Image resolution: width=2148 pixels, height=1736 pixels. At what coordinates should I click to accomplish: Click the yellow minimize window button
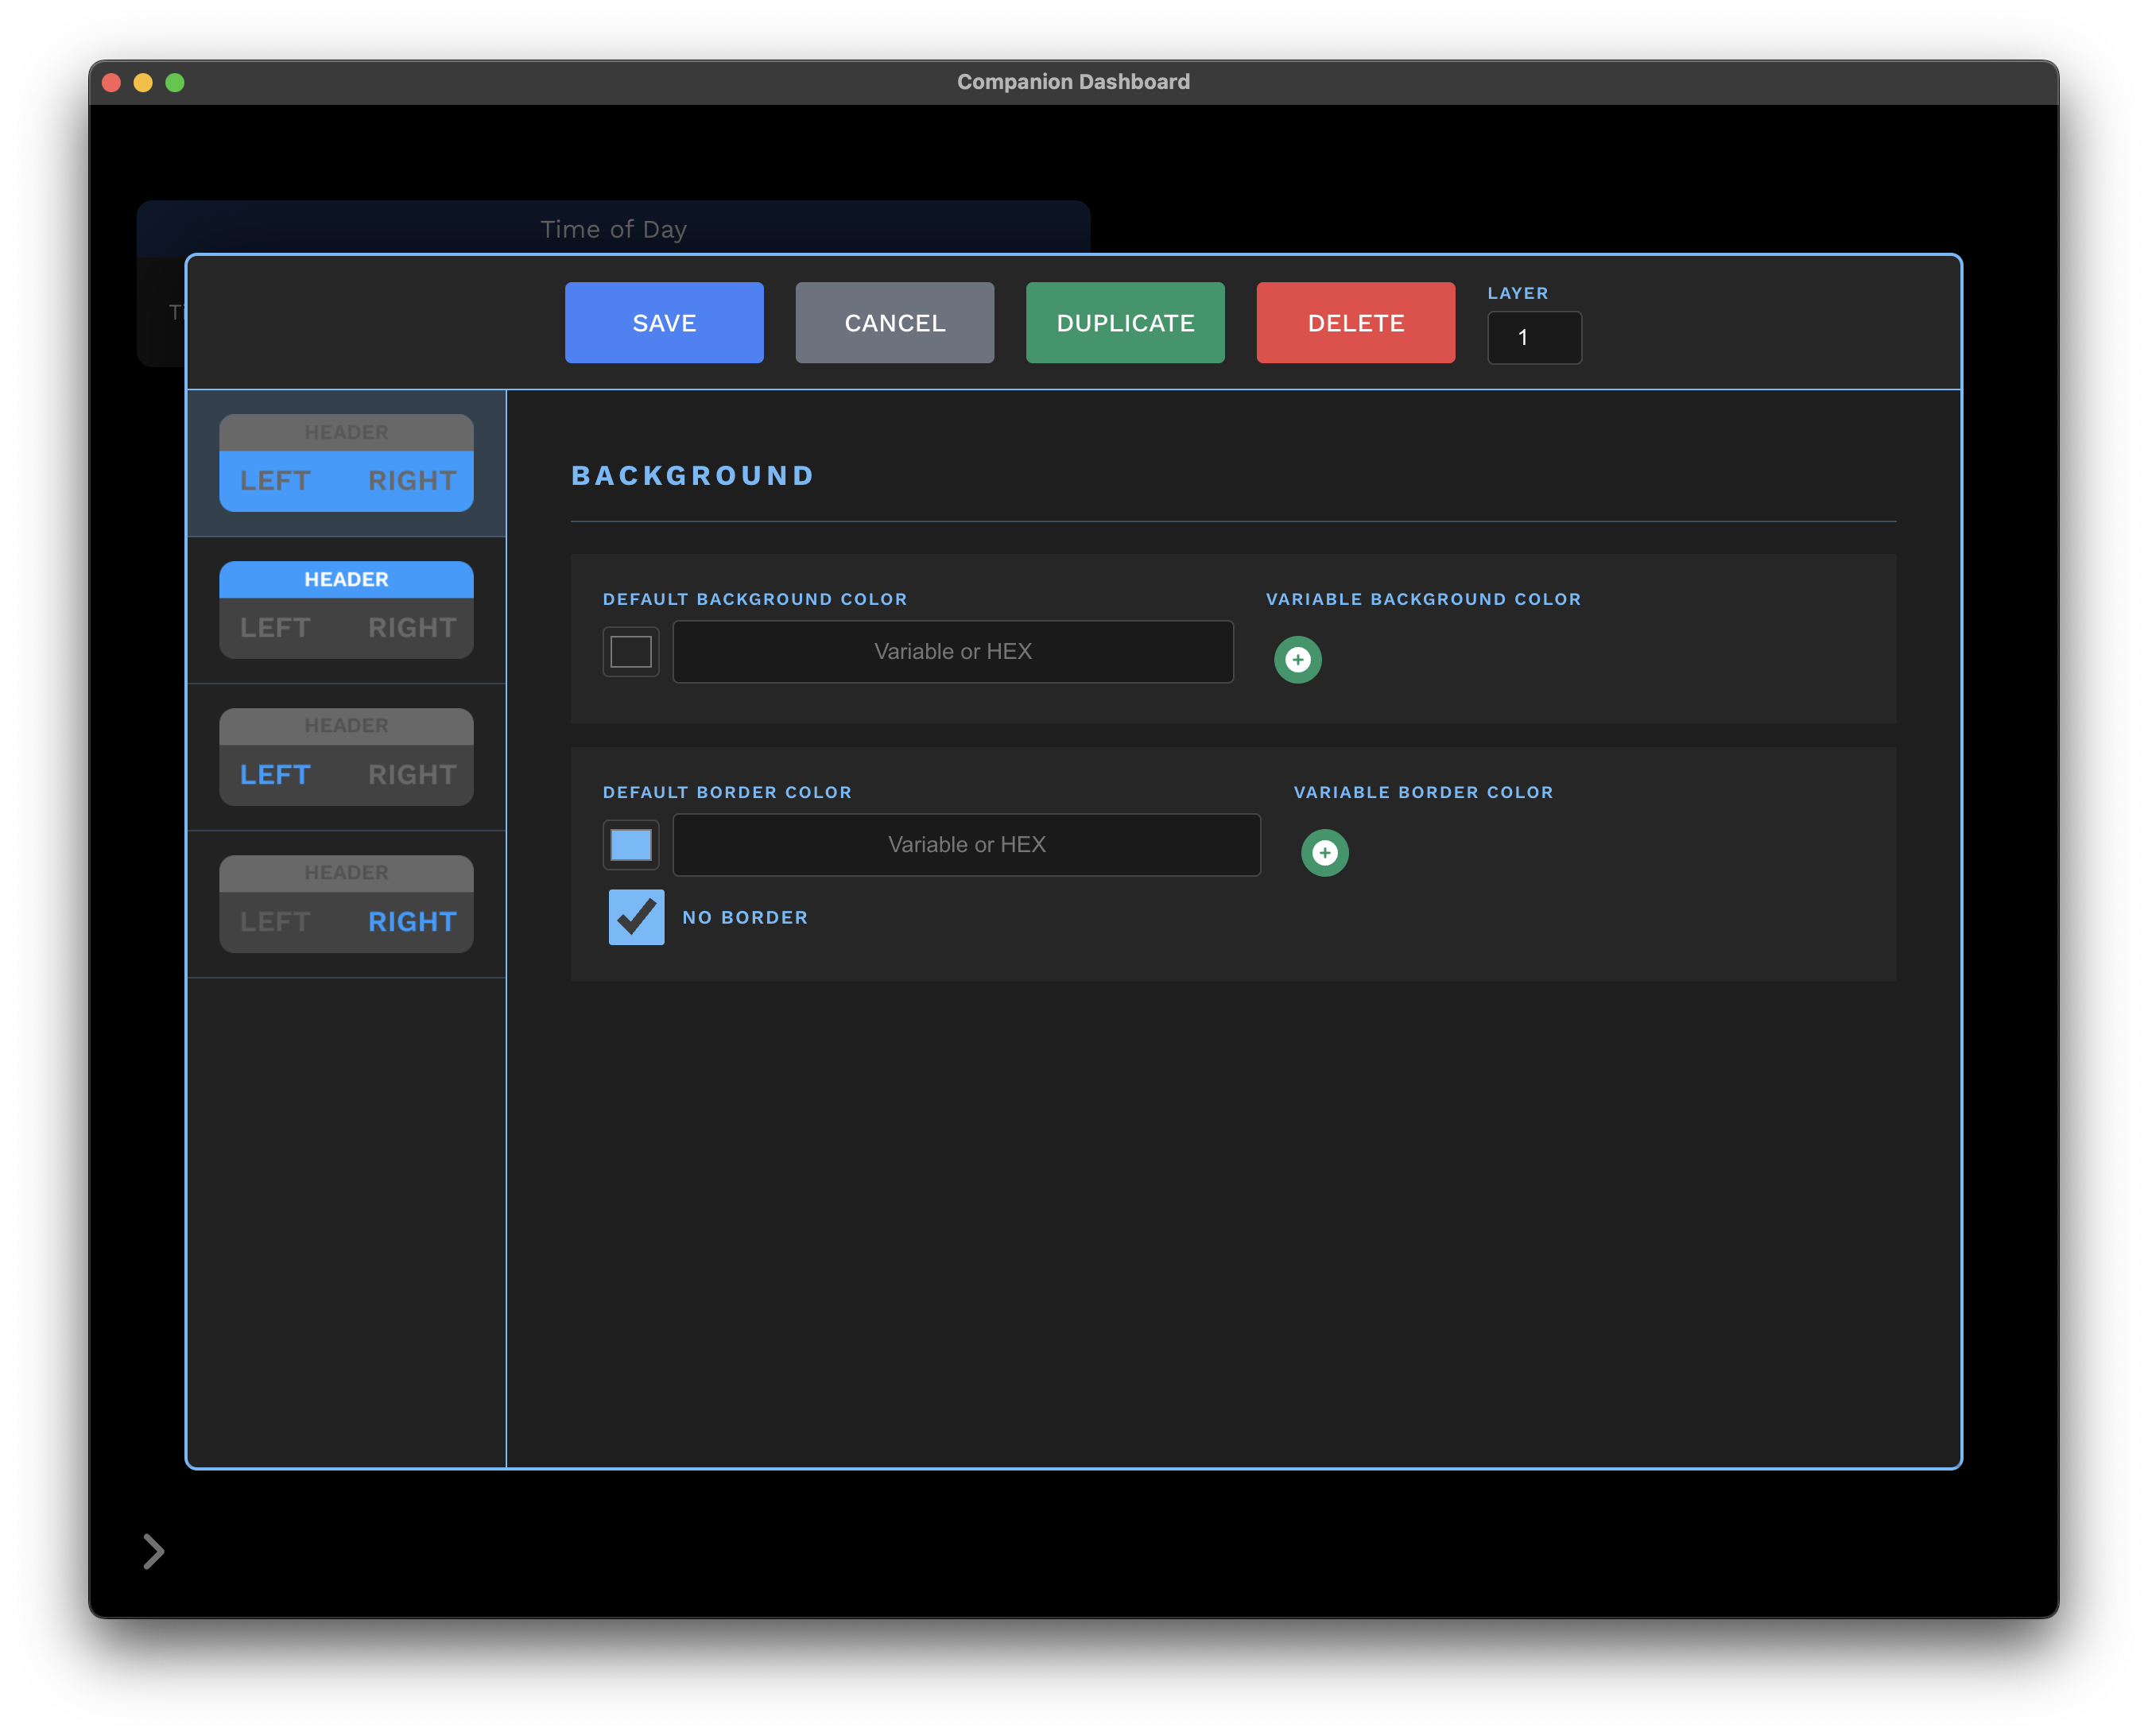click(143, 83)
